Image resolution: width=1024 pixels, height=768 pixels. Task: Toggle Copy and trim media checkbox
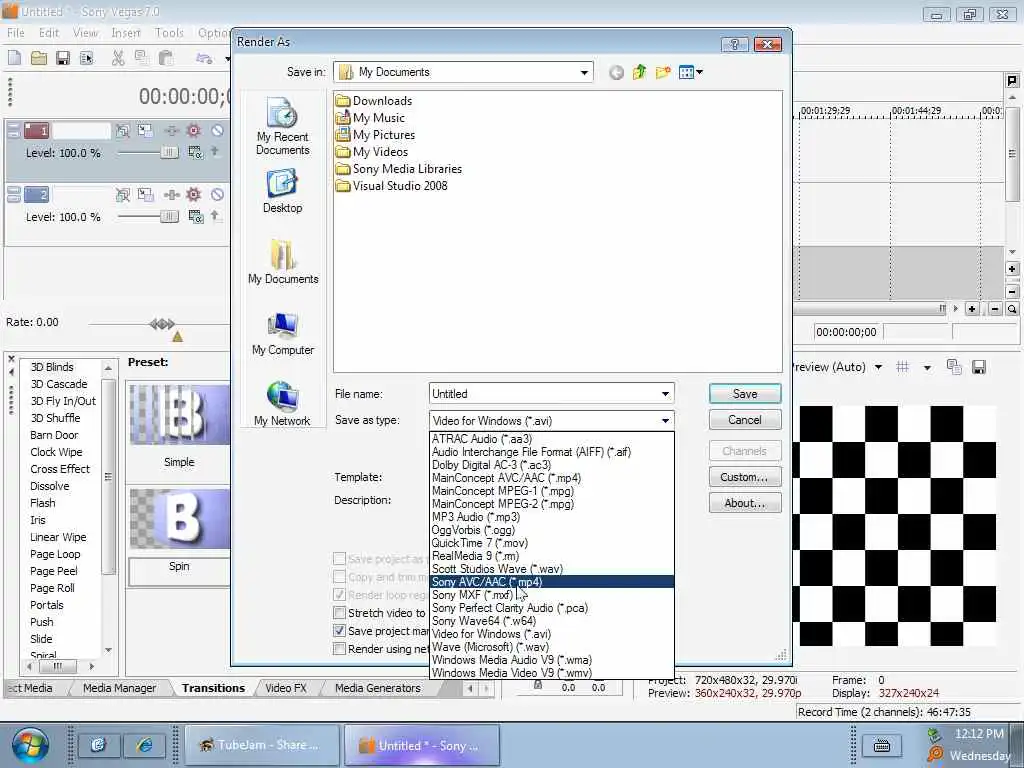pyautogui.click(x=339, y=577)
